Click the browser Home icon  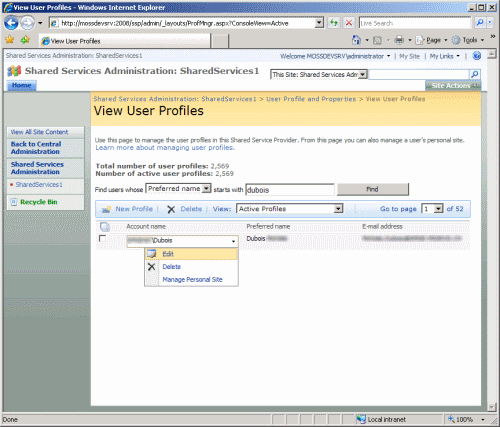coord(356,40)
